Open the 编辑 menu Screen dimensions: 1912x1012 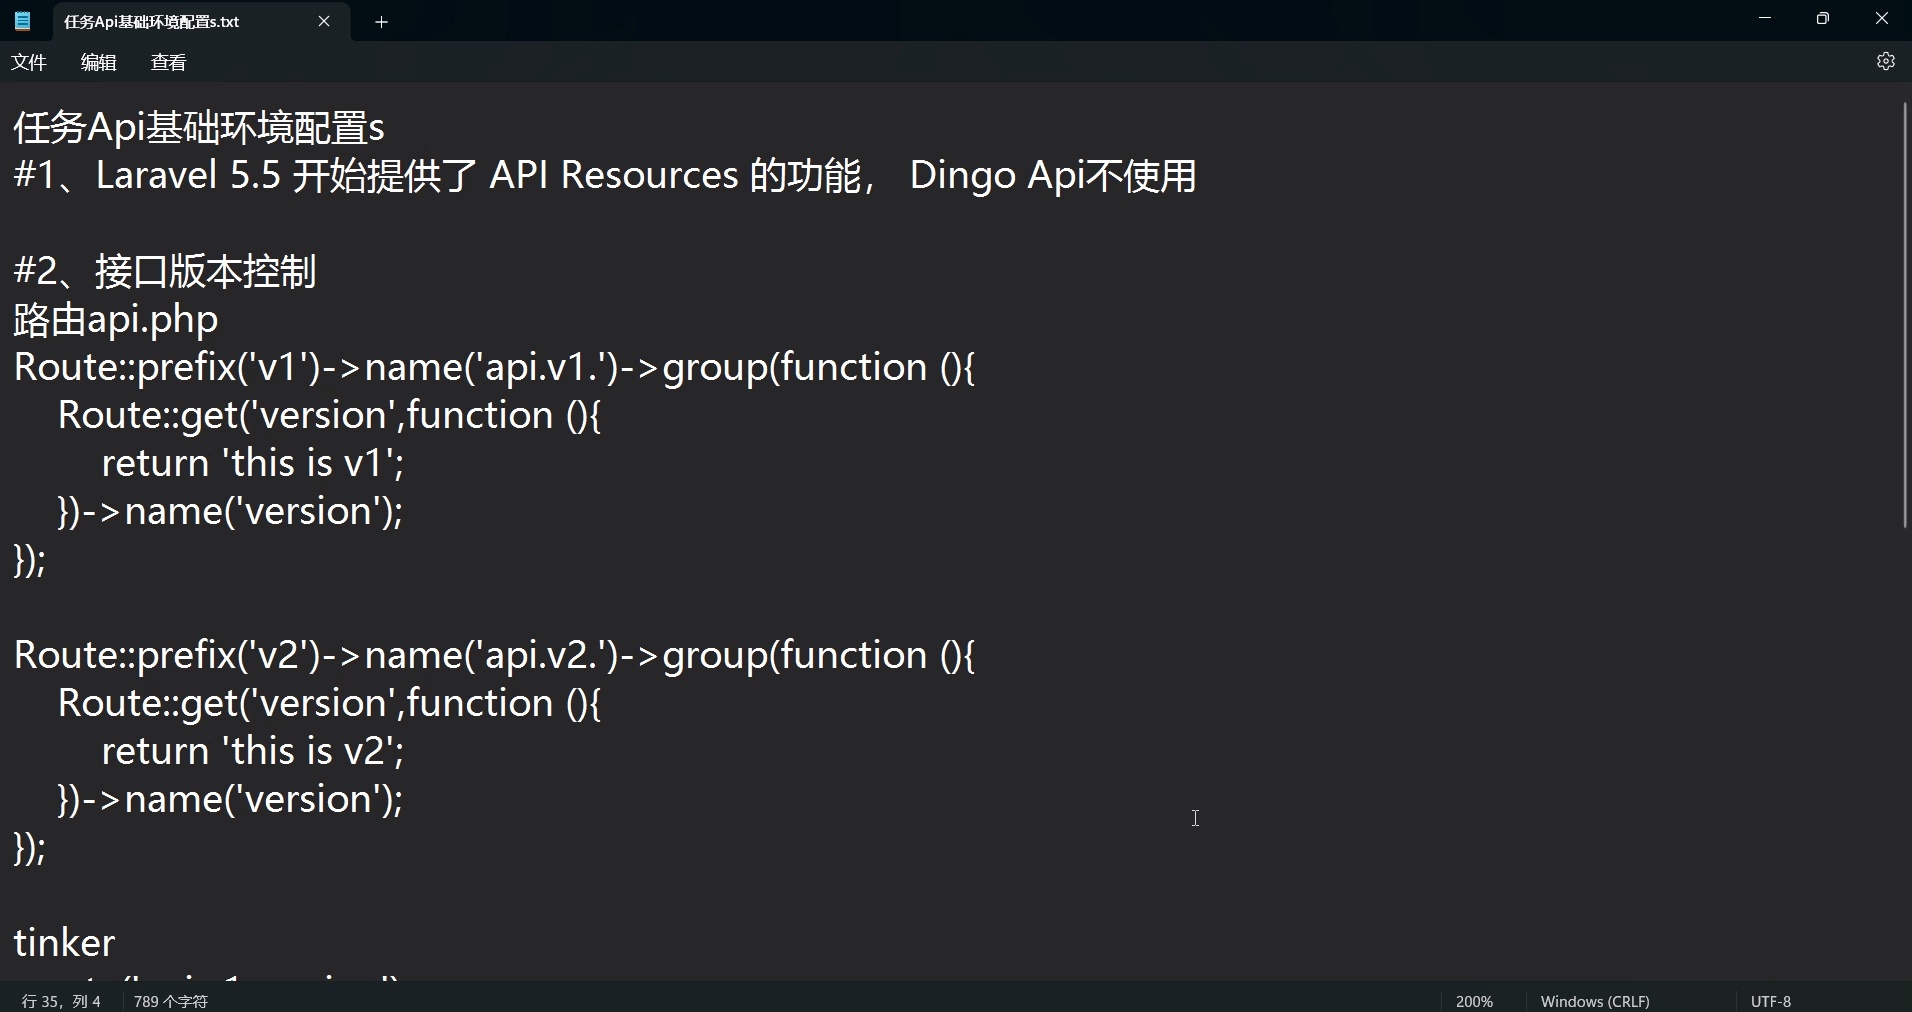point(97,61)
